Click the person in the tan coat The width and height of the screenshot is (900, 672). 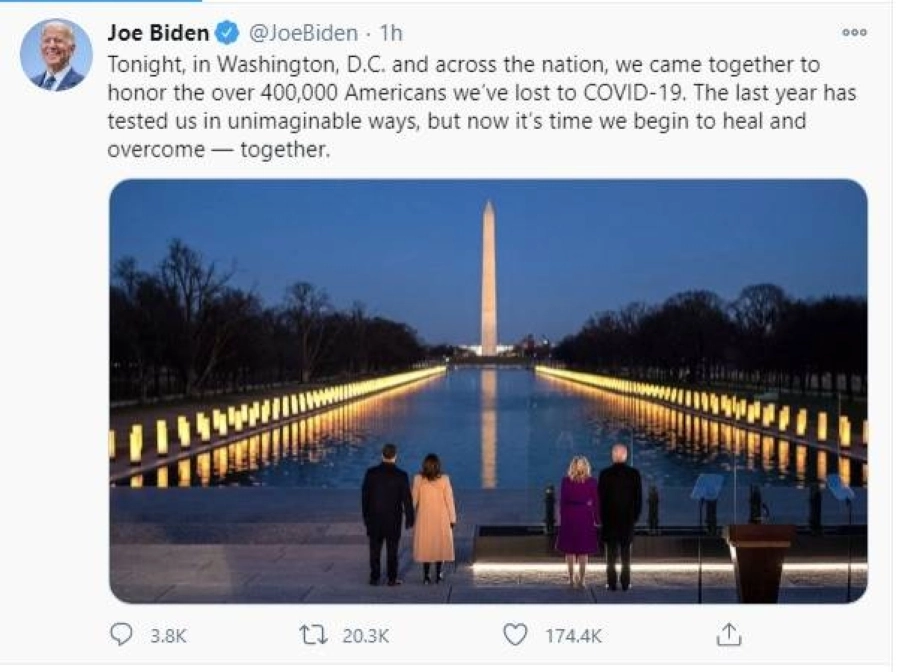click(x=434, y=515)
